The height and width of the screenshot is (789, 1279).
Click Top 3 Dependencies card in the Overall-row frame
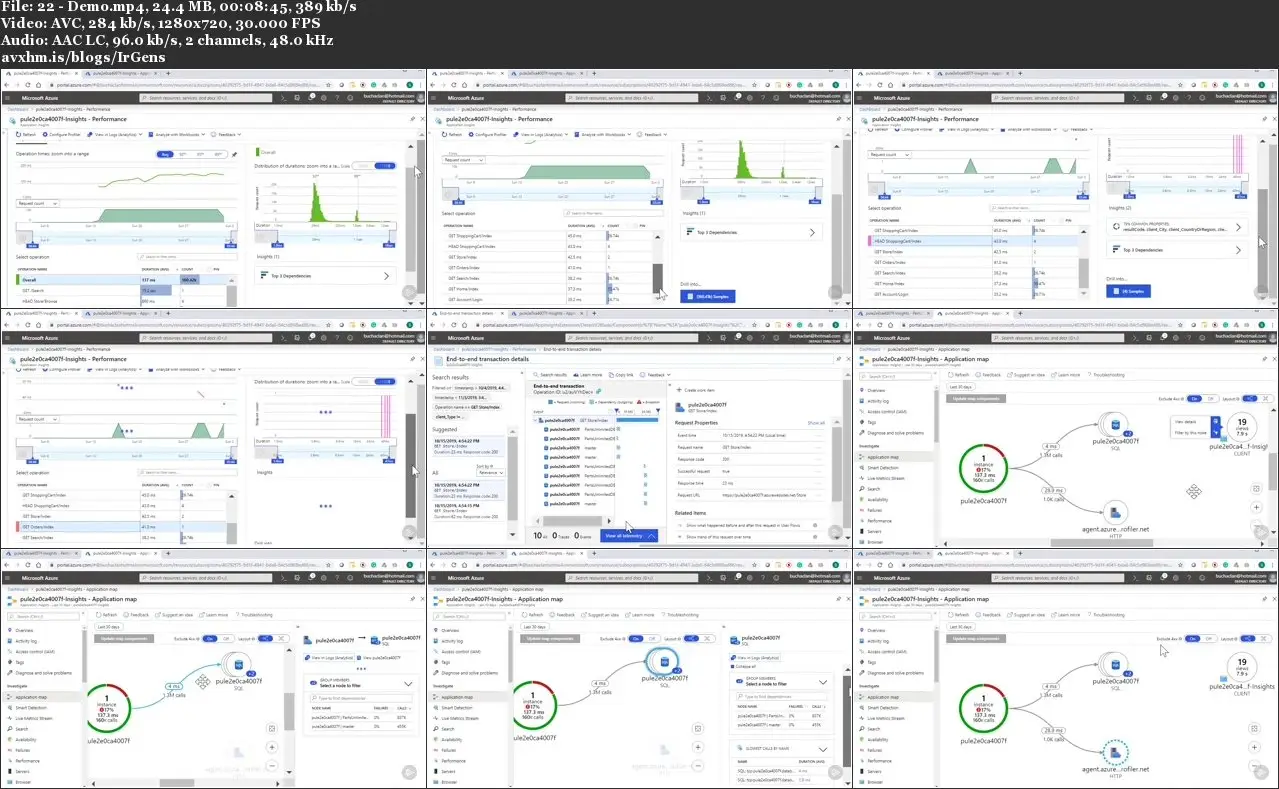[x=327, y=274]
